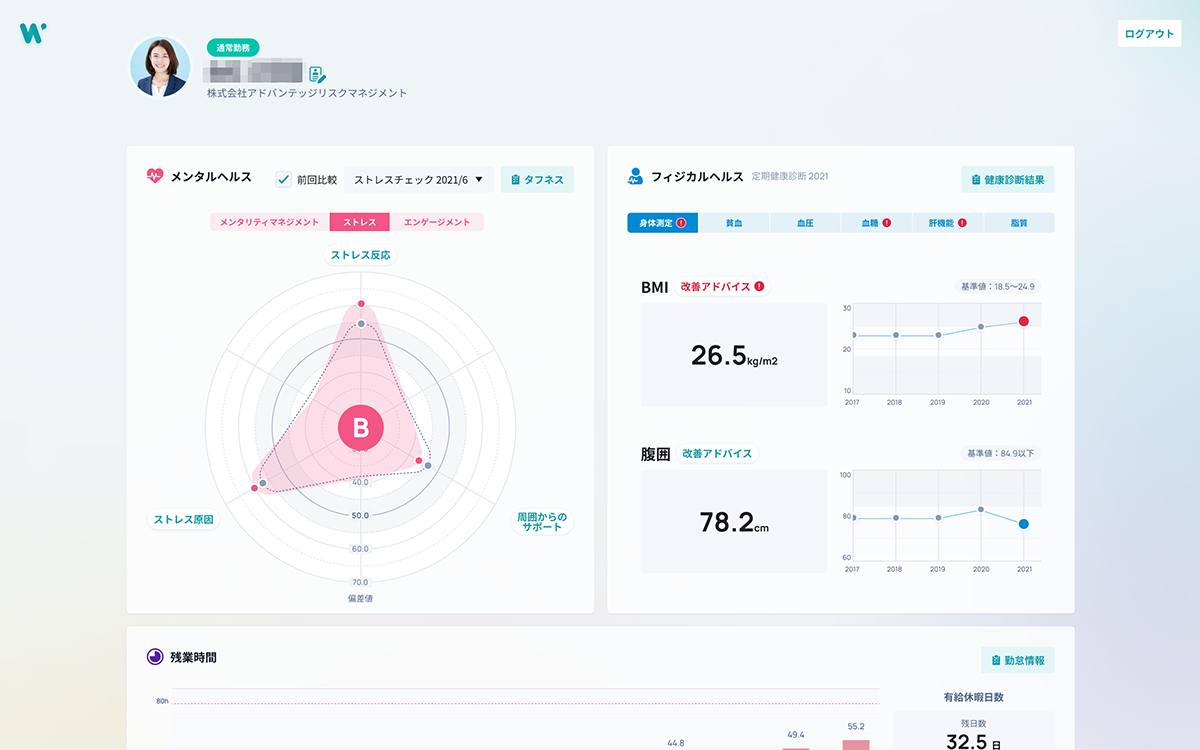Click the user profile photo
Viewport: 1200px width, 750px height.
160,67
